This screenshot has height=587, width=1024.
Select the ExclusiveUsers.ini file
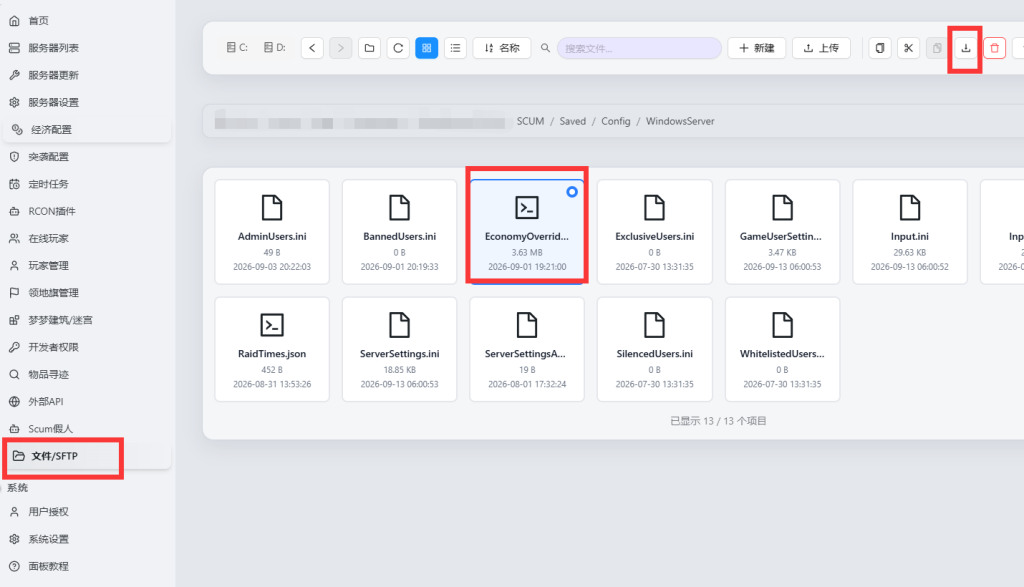click(654, 232)
